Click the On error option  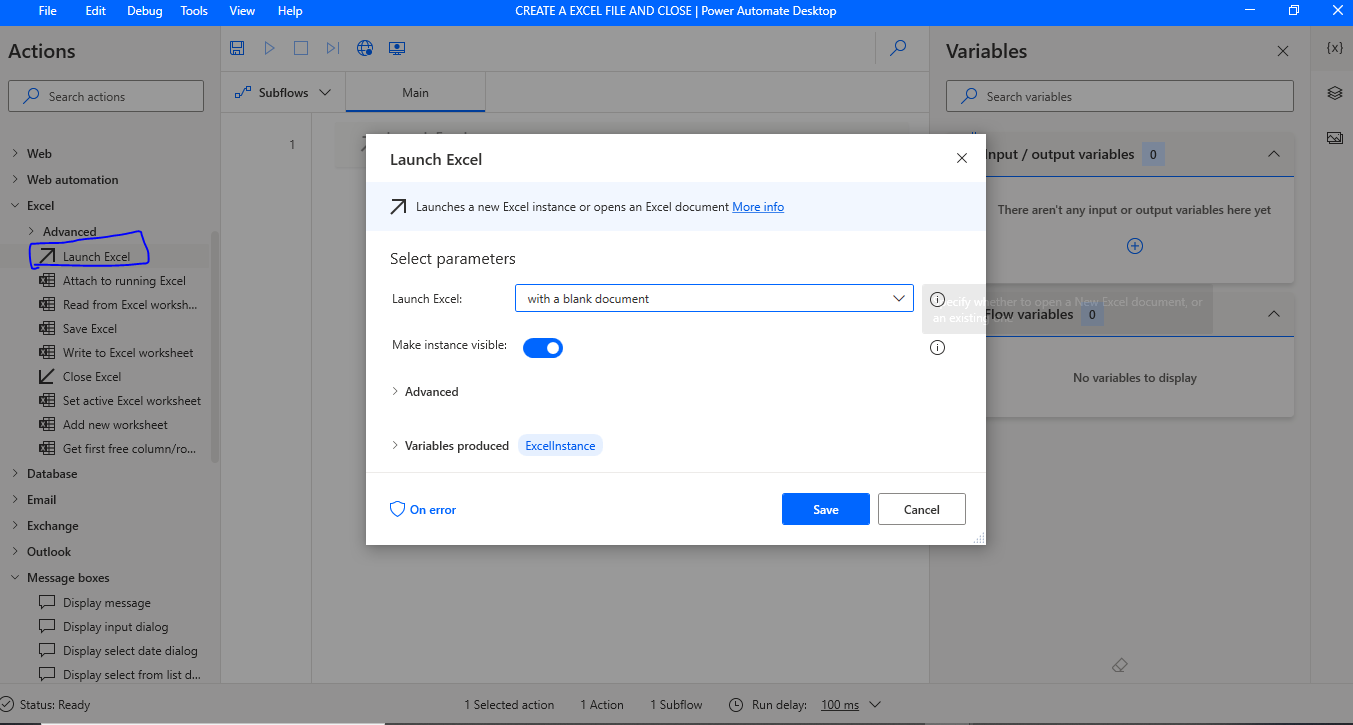(x=423, y=509)
